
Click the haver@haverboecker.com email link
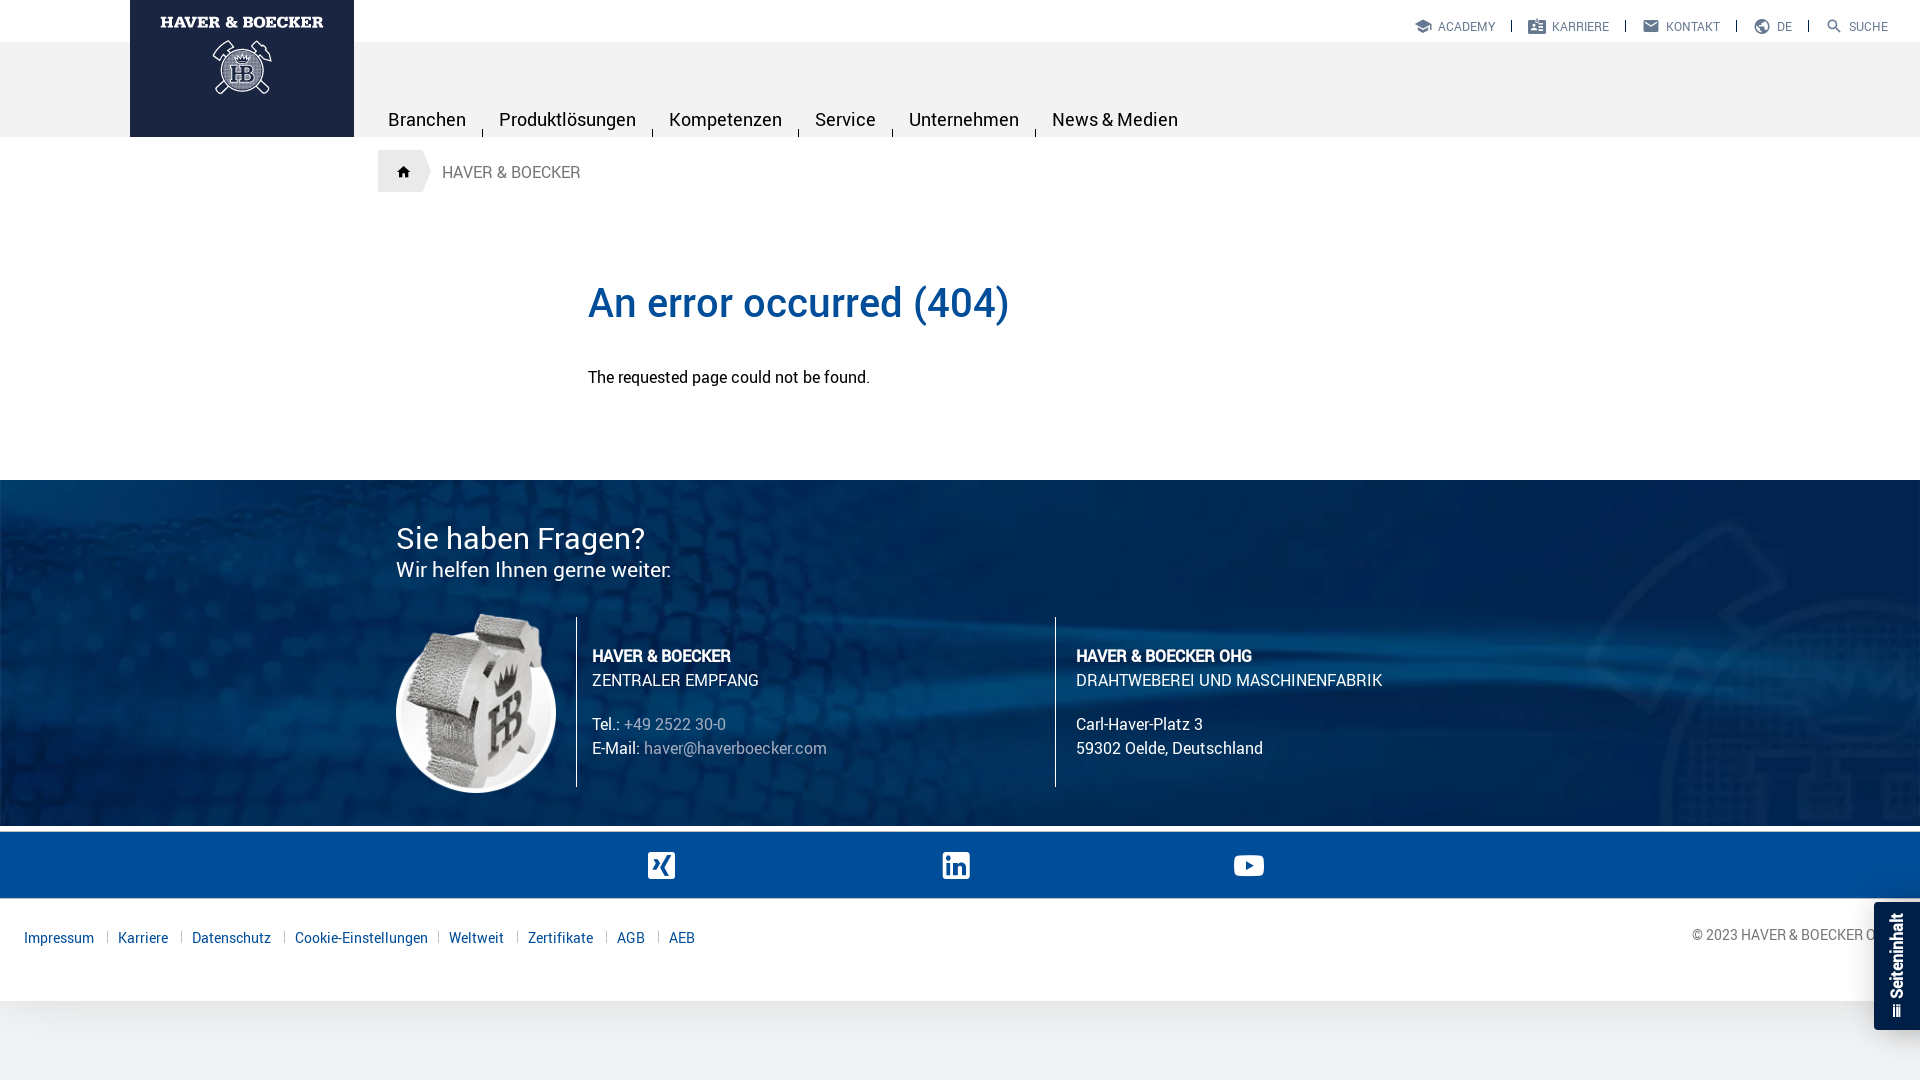pyautogui.click(x=735, y=748)
